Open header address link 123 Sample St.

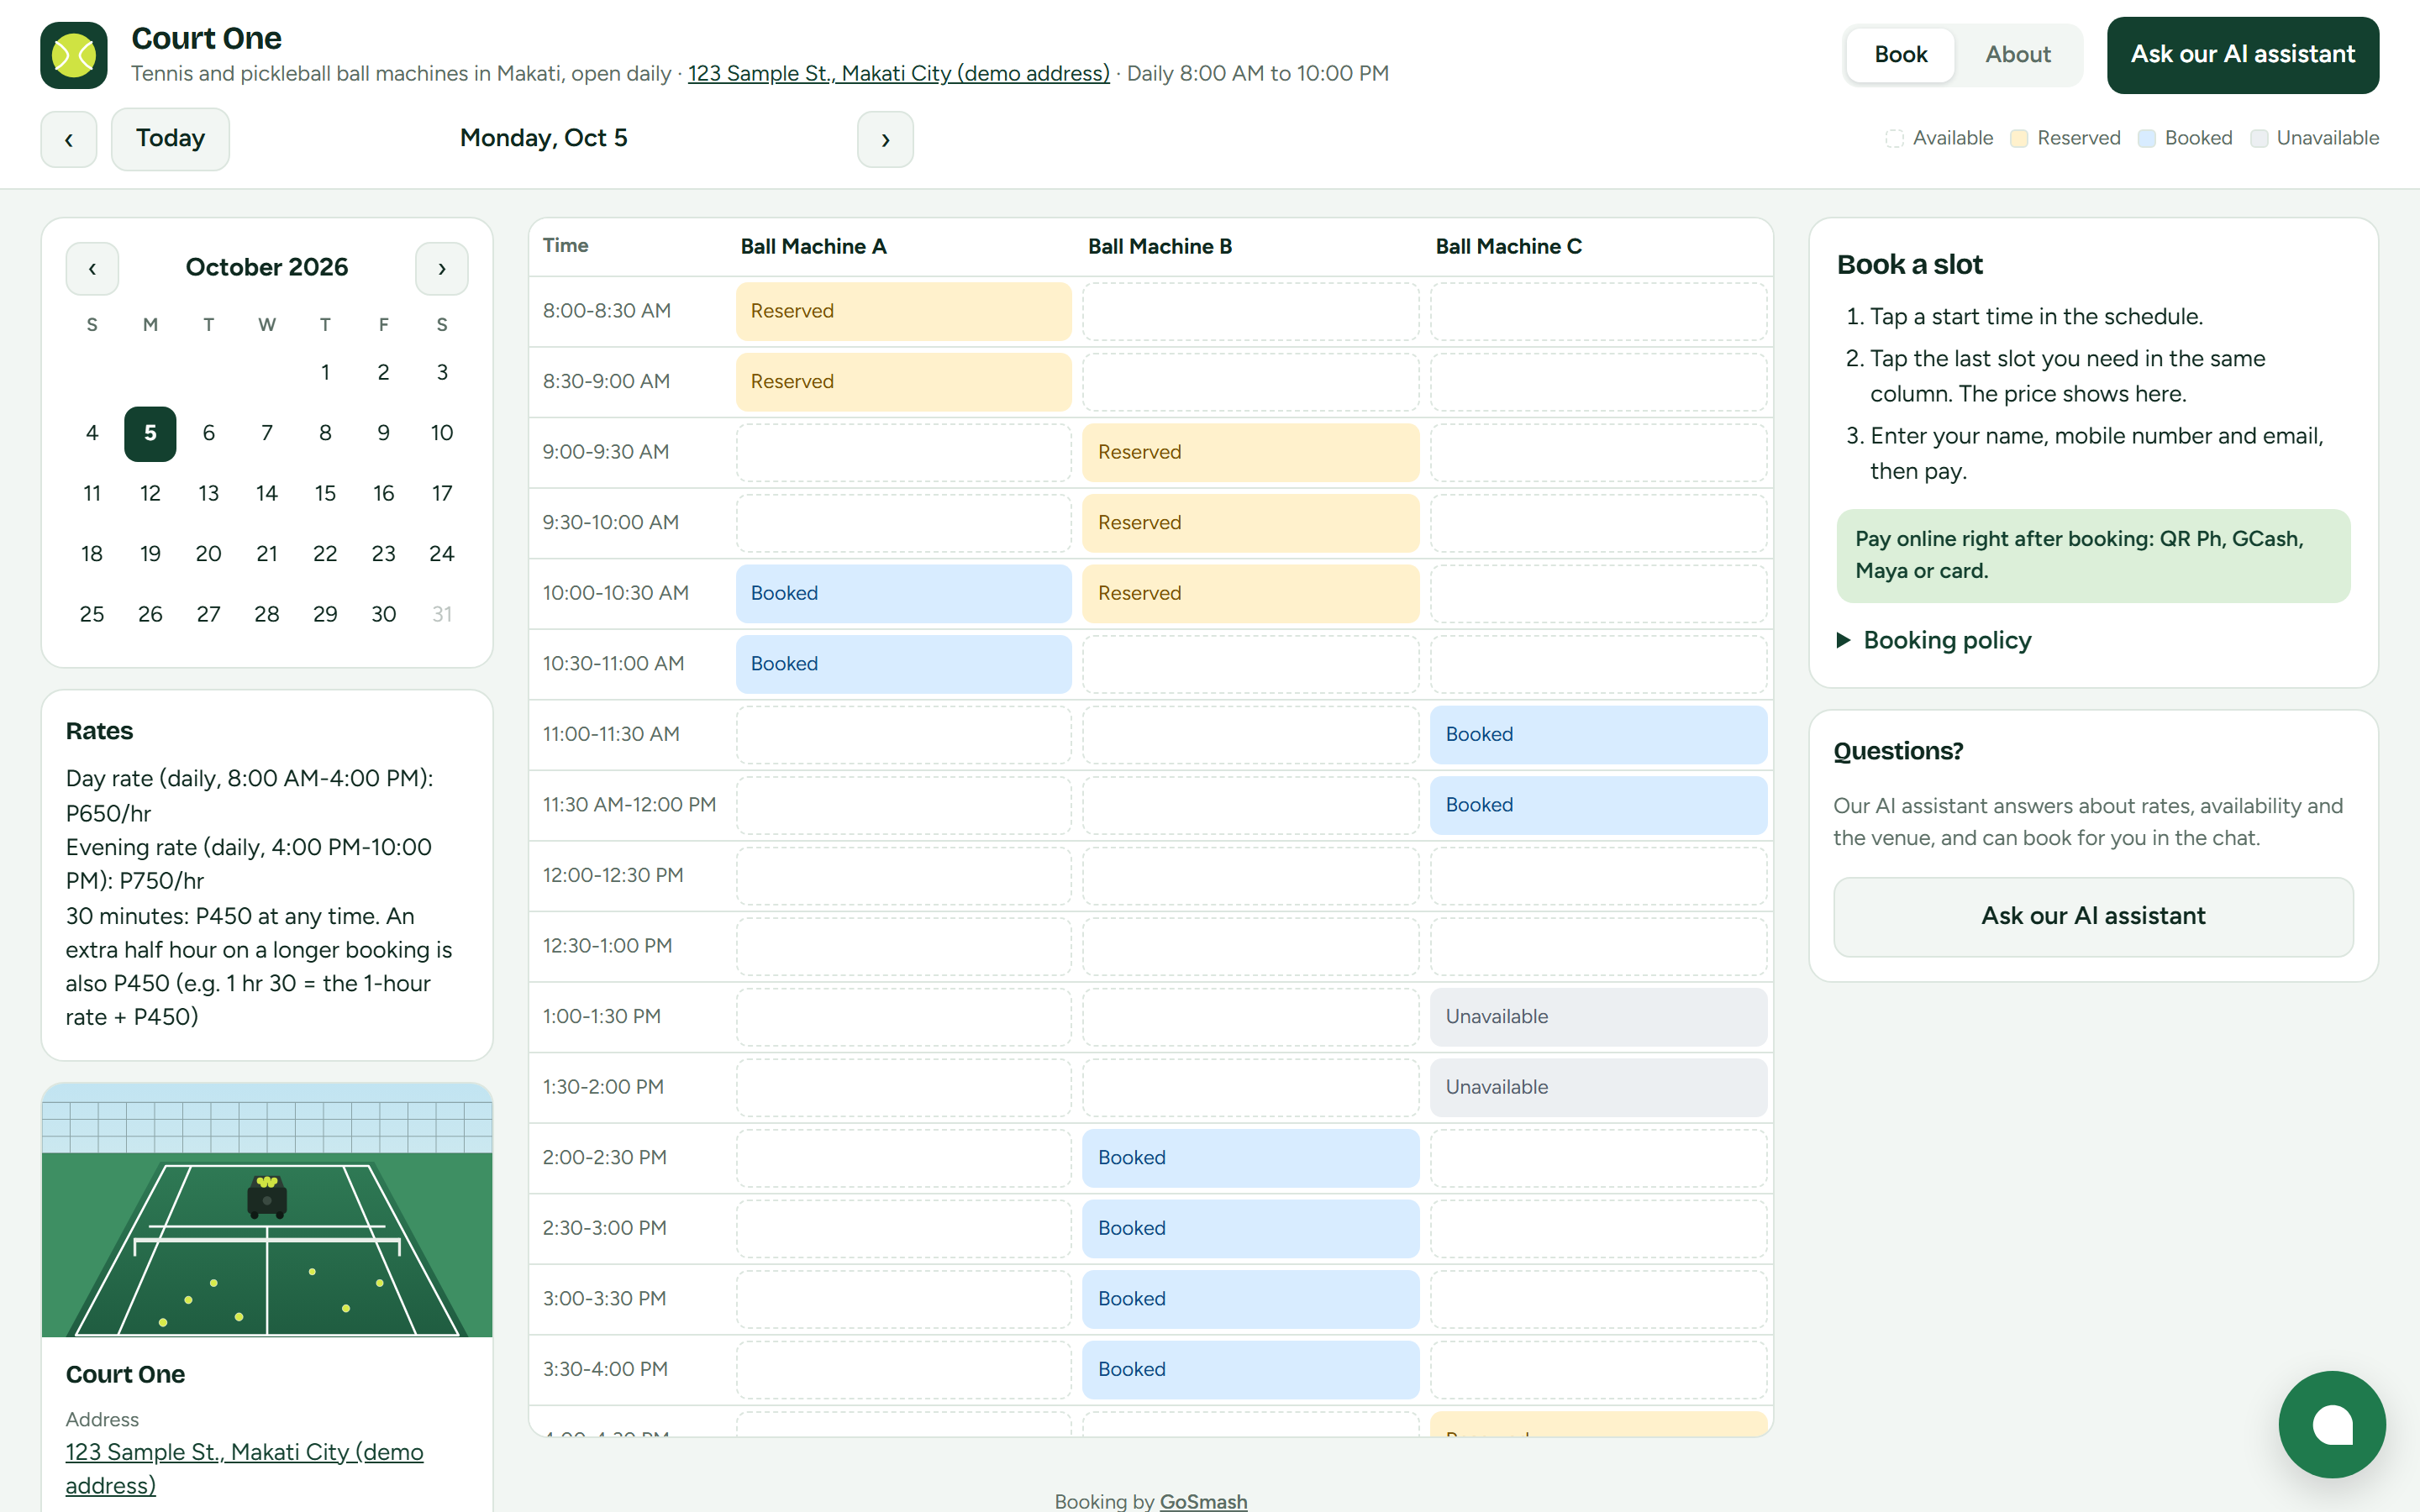898,73
